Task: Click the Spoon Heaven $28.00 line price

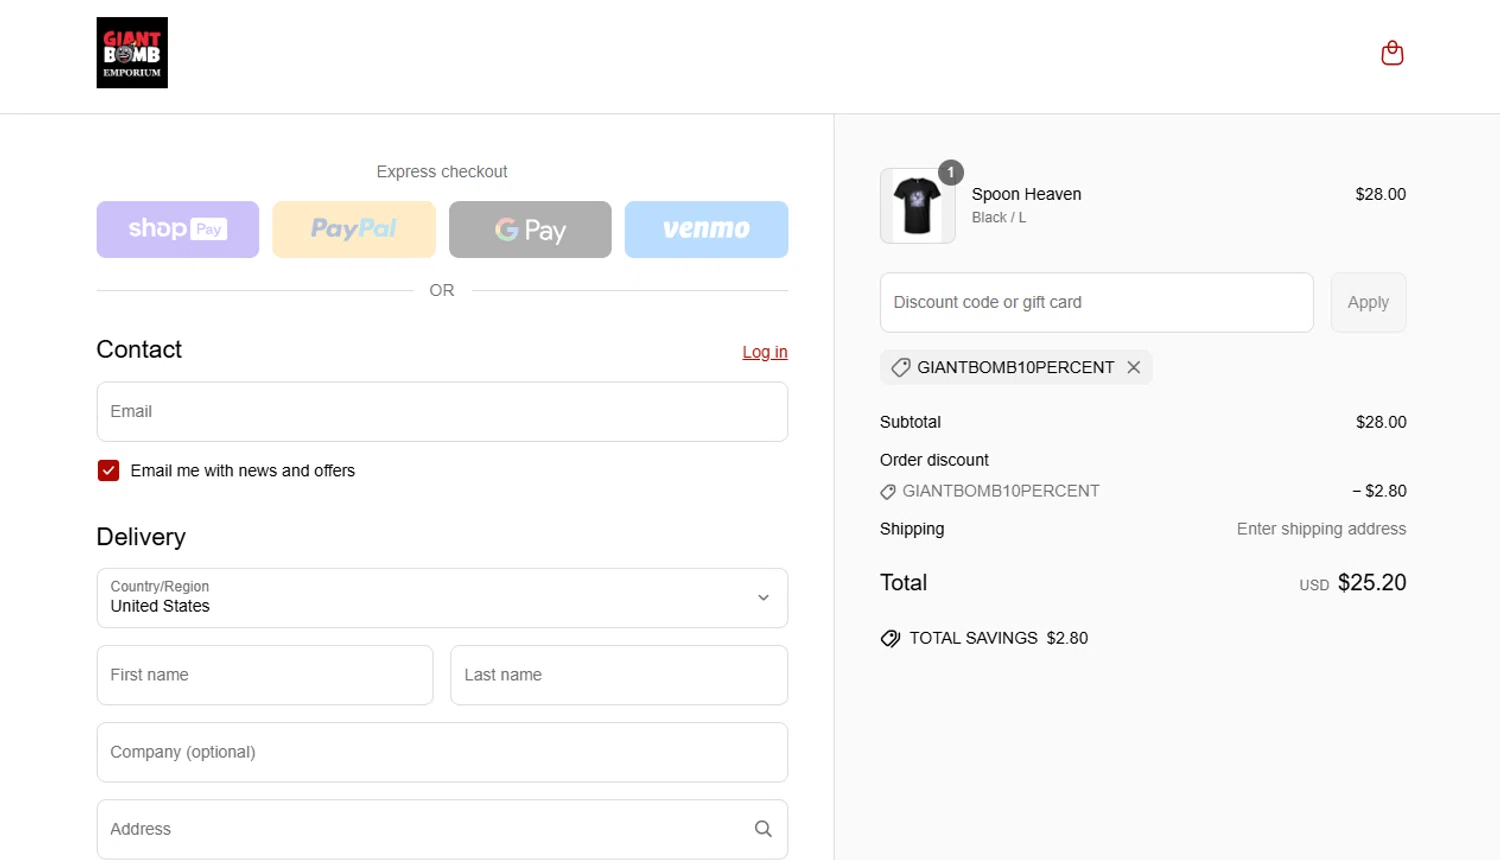Action: 1380,194
